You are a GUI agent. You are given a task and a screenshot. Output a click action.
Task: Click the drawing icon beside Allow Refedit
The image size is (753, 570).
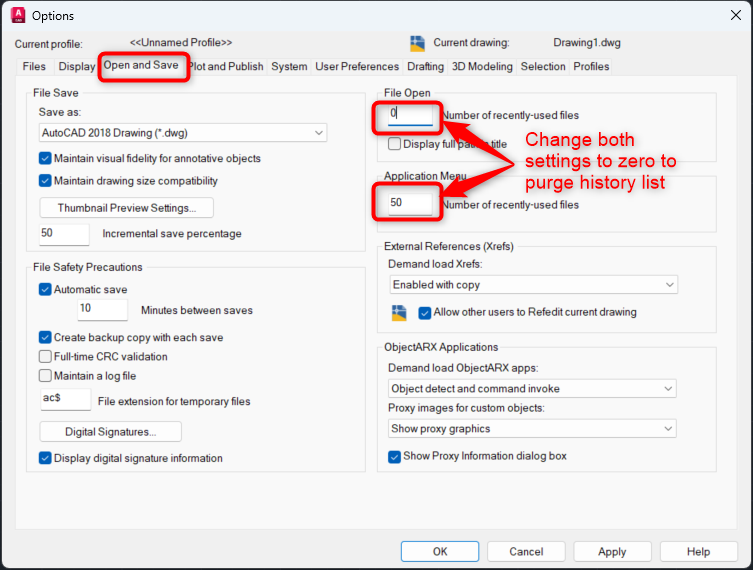click(x=399, y=313)
